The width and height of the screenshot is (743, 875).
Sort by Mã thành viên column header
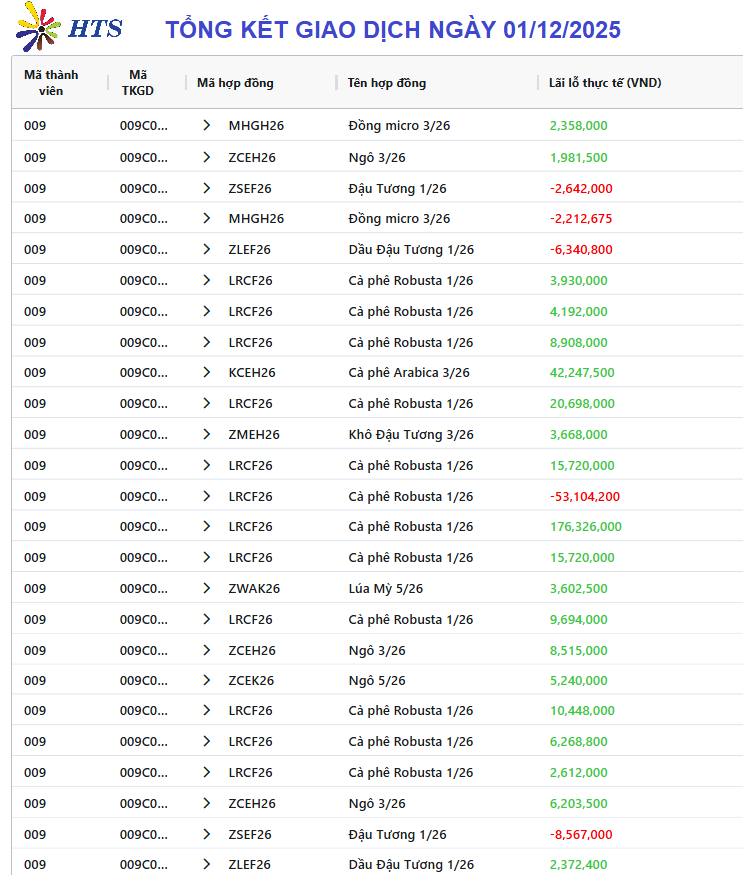pos(51,82)
